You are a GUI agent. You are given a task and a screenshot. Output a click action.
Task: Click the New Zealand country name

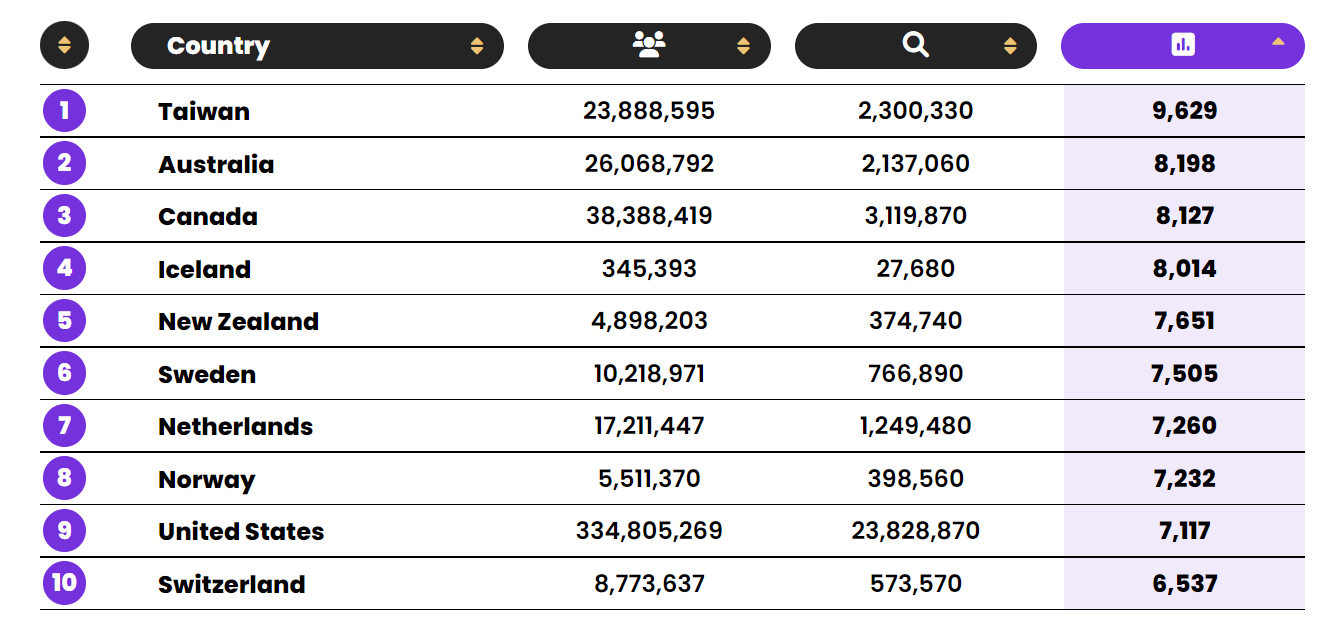click(x=239, y=321)
